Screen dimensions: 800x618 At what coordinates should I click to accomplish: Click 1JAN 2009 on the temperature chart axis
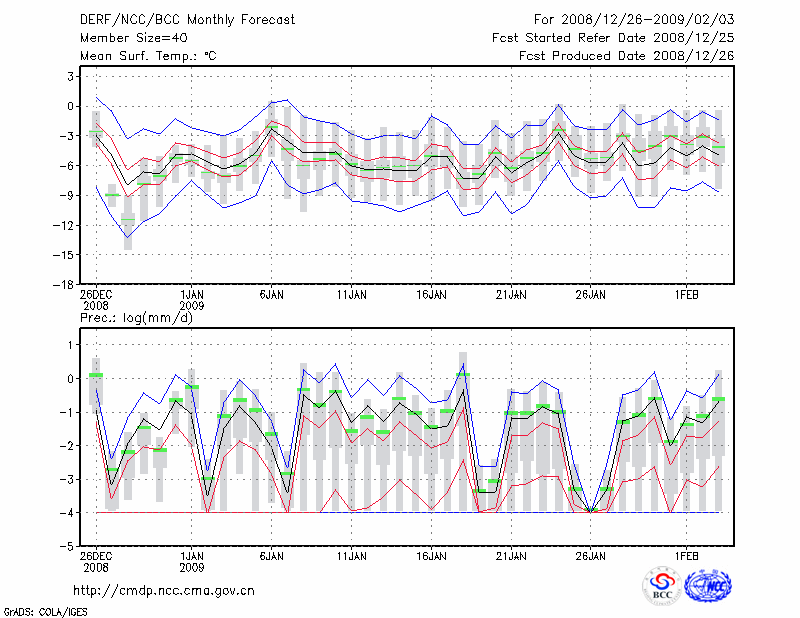point(192,301)
